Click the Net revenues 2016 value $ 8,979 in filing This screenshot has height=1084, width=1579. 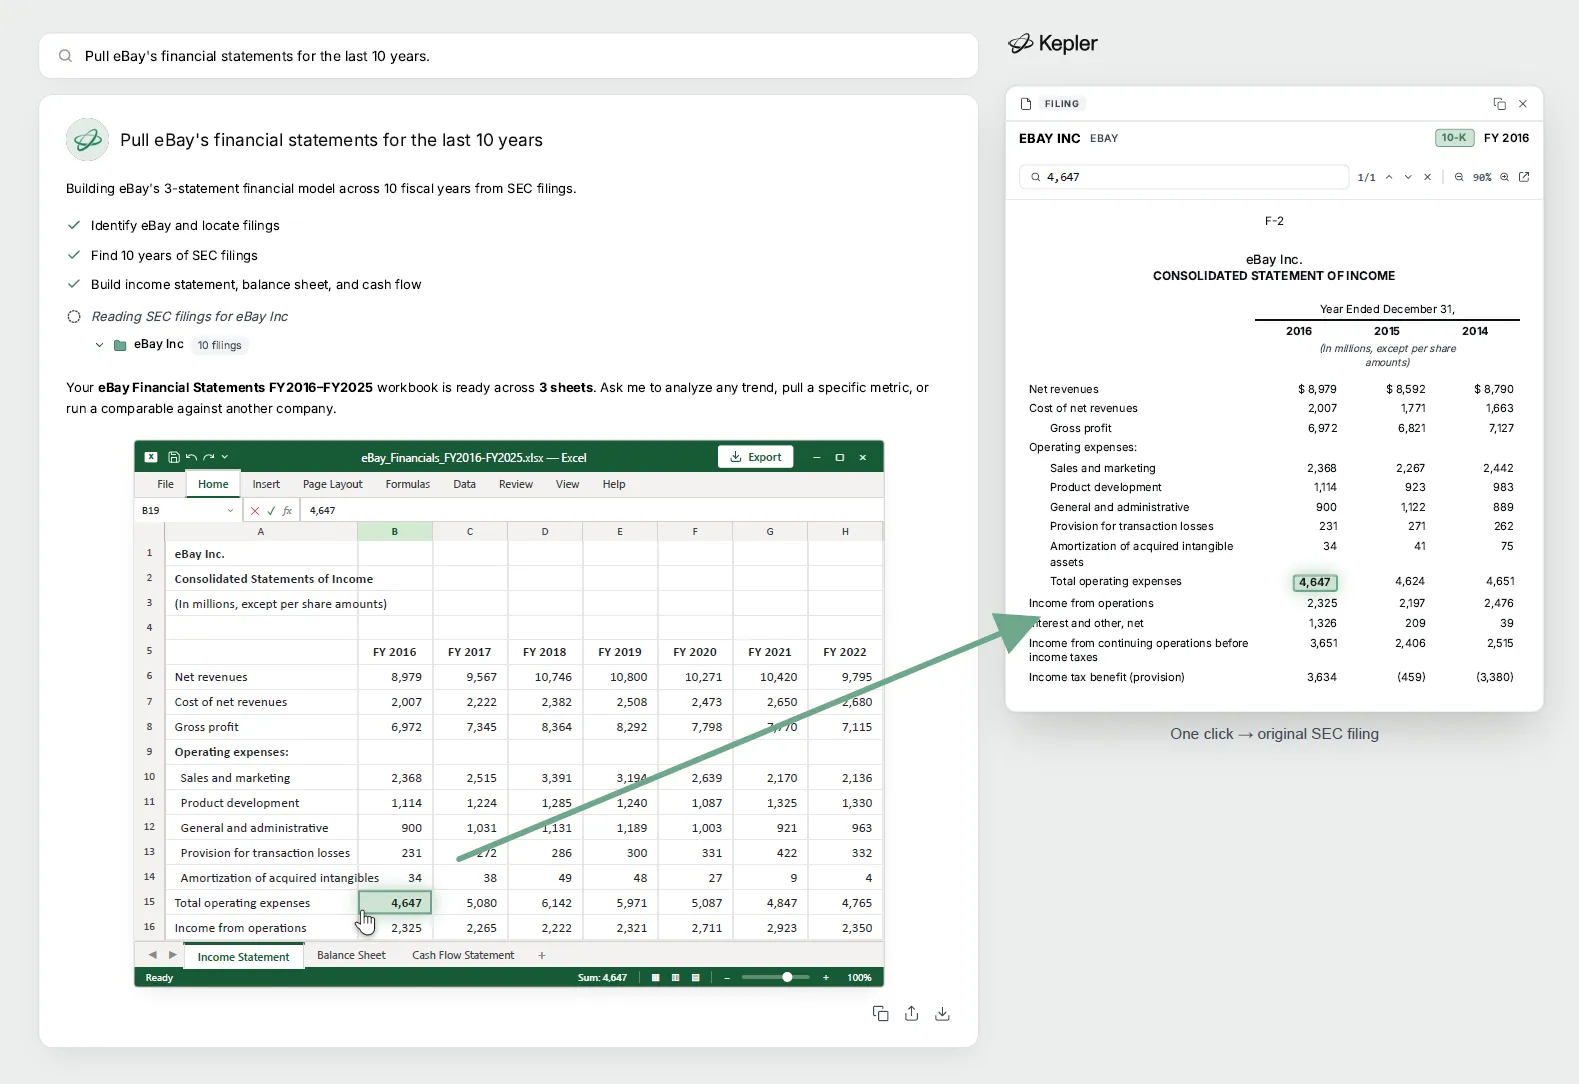(1317, 389)
